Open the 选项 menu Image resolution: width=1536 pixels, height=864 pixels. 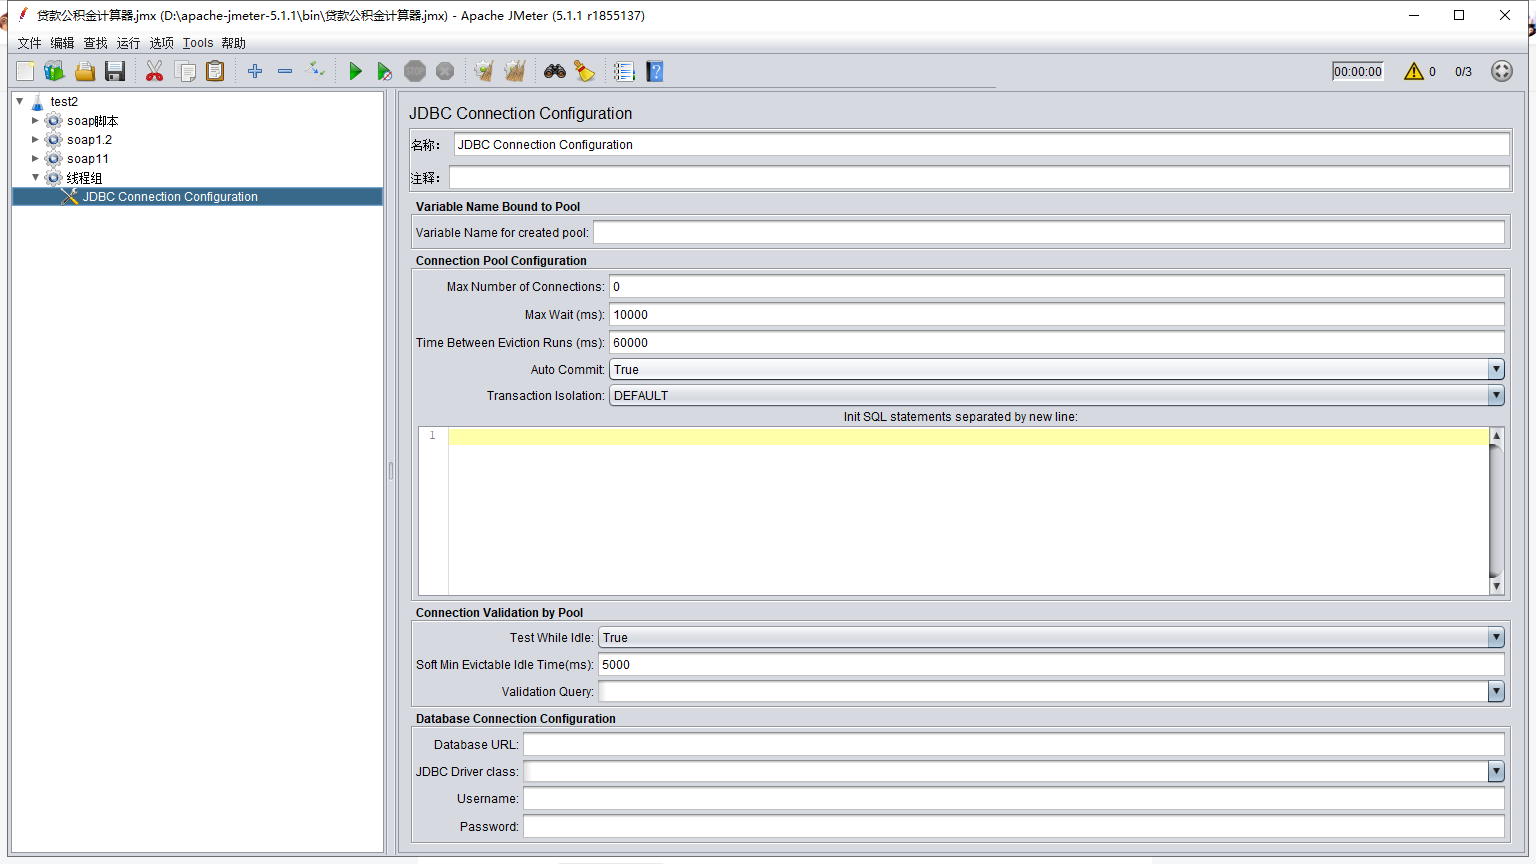(x=161, y=43)
